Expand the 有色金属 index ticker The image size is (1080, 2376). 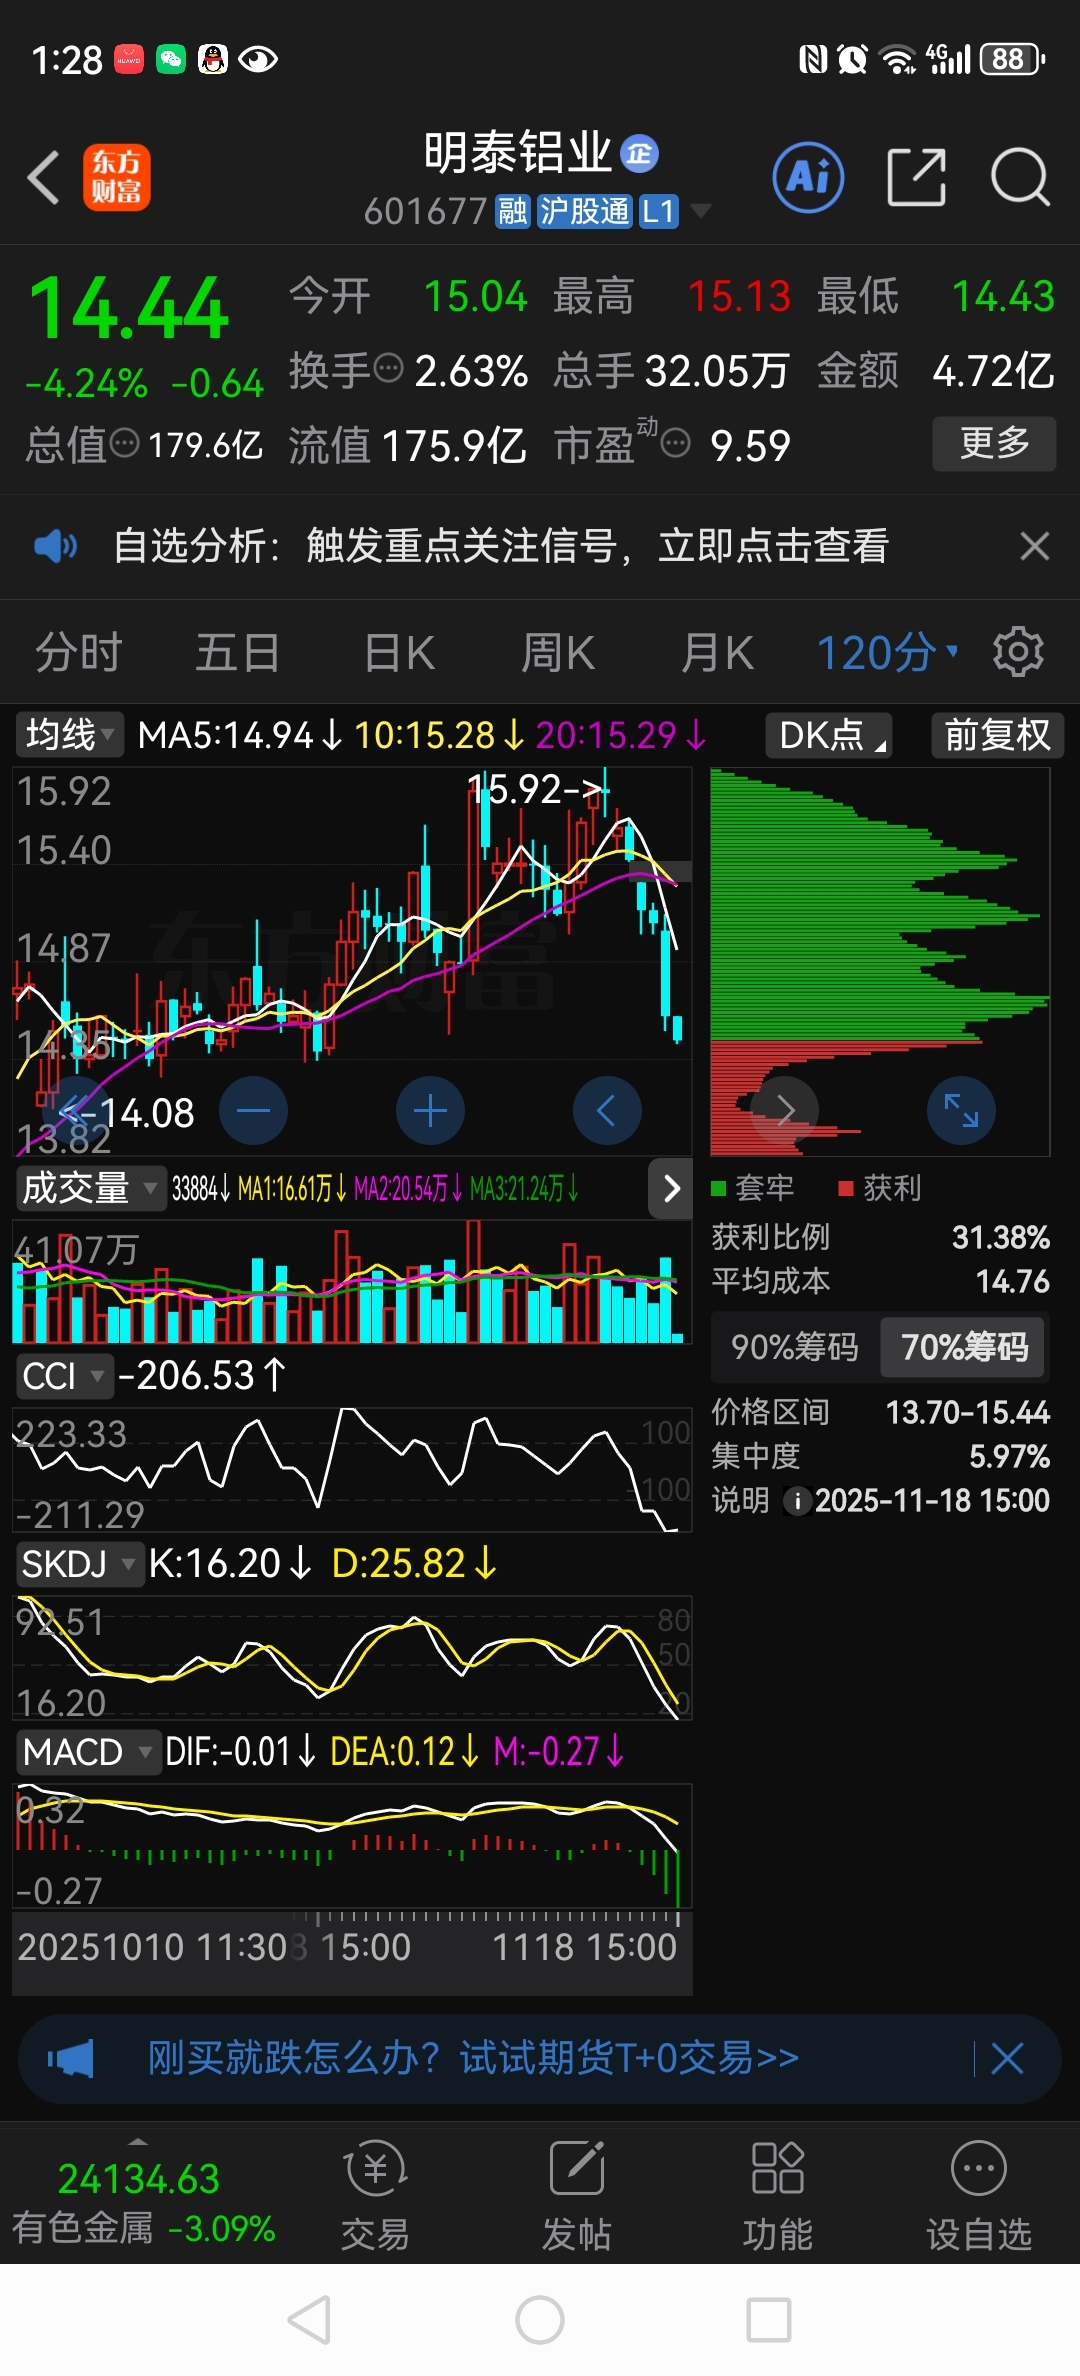coord(140,2197)
